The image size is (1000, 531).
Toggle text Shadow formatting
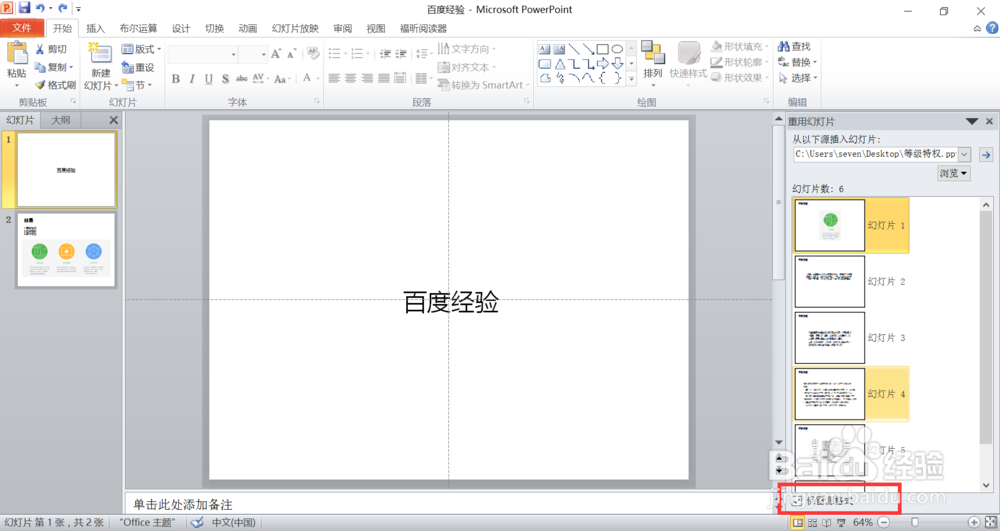225,79
